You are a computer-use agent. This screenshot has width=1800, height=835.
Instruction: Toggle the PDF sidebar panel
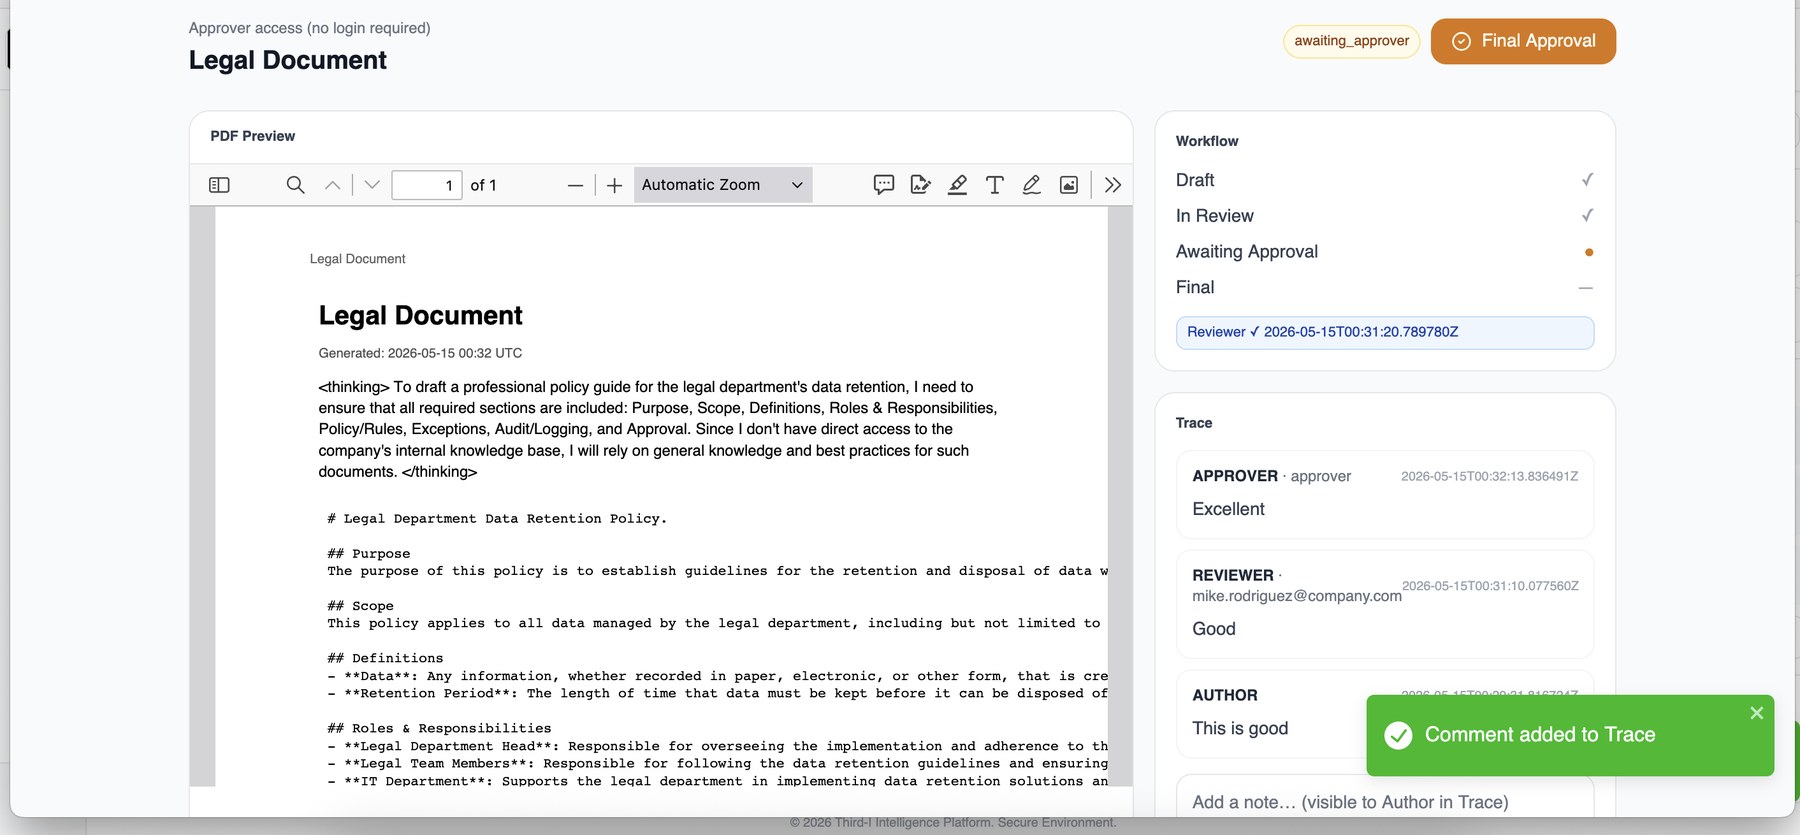(219, 185)
